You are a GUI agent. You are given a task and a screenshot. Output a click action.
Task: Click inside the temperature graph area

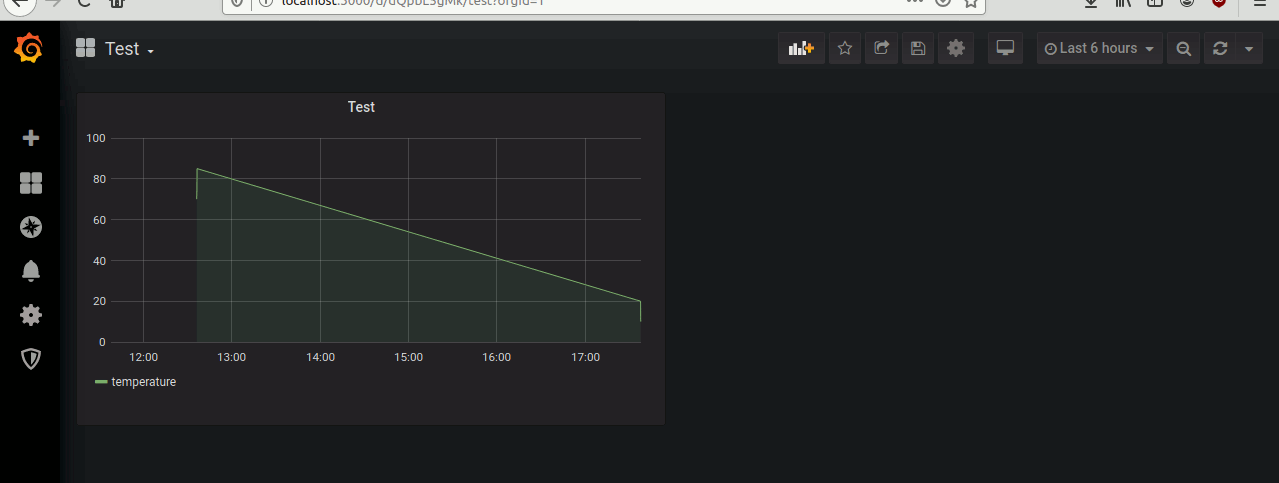[376, 240]
